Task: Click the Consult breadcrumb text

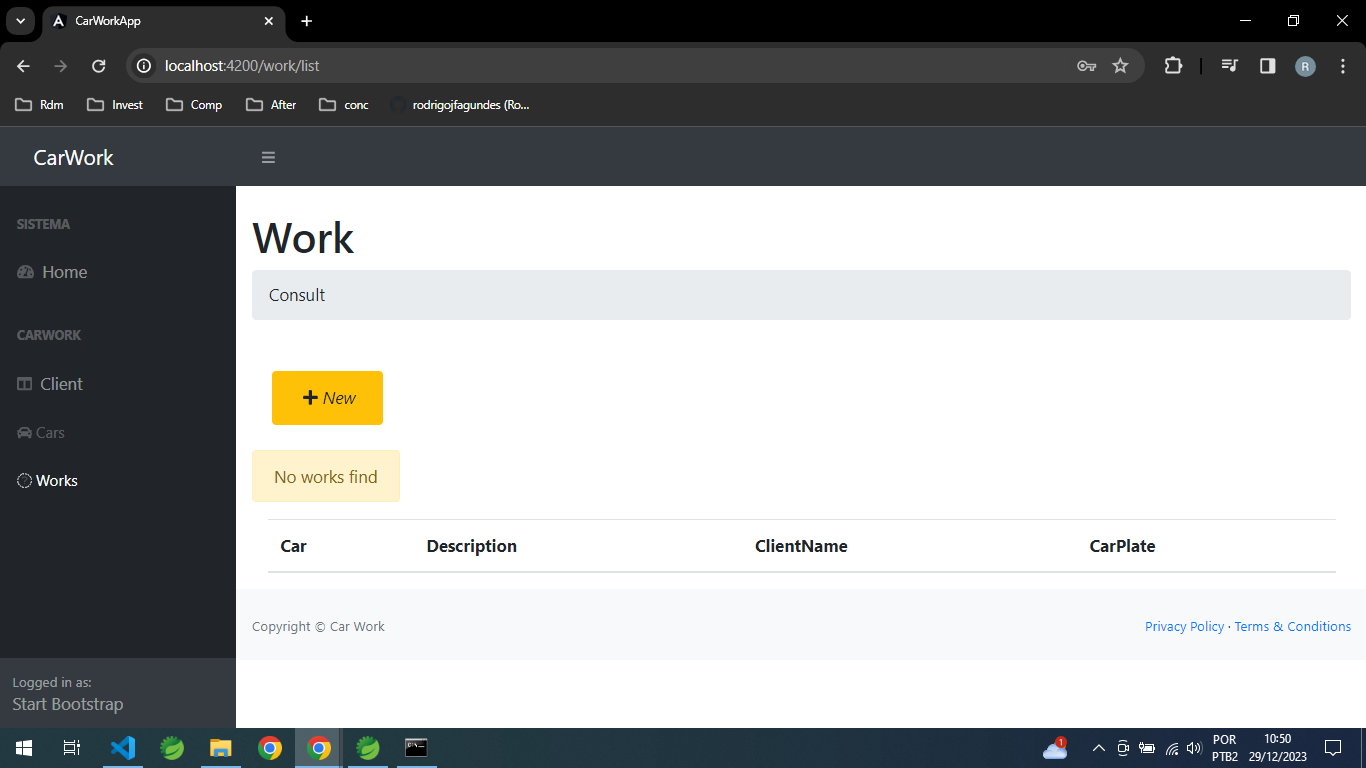Action: pyautogui.click(x=297, y=295)
